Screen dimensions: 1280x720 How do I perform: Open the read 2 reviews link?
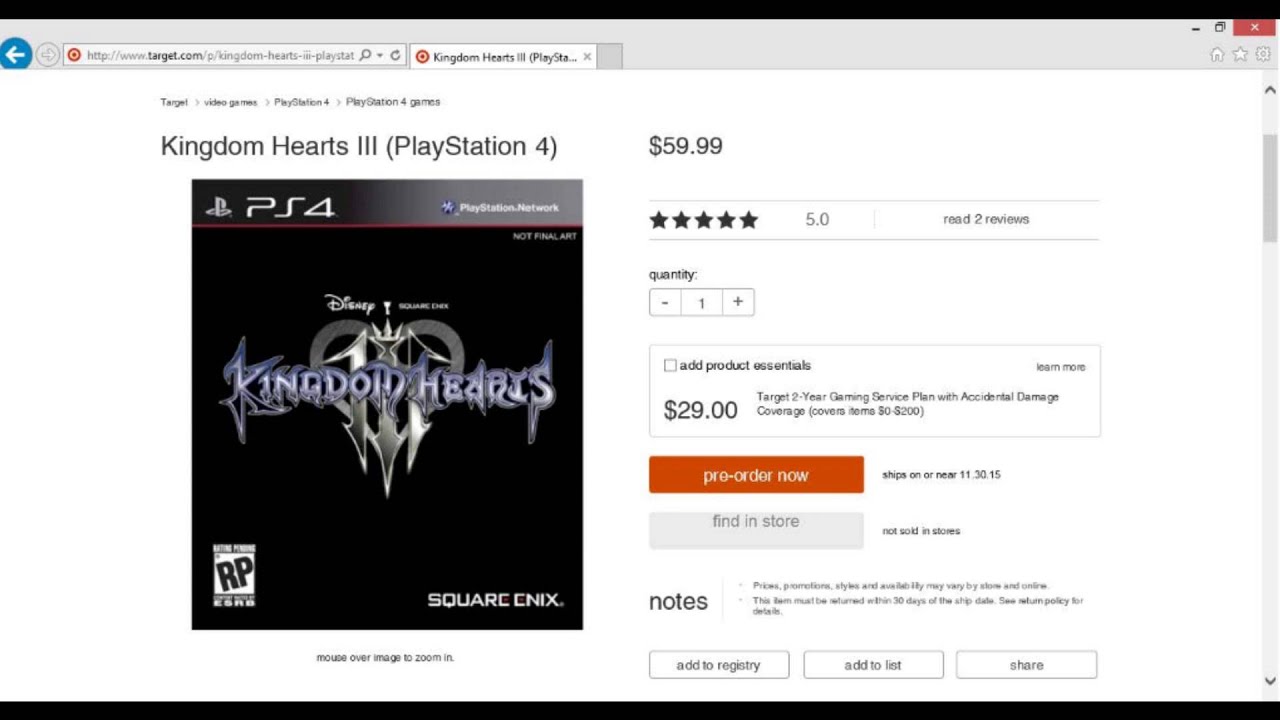coord(985,219)
